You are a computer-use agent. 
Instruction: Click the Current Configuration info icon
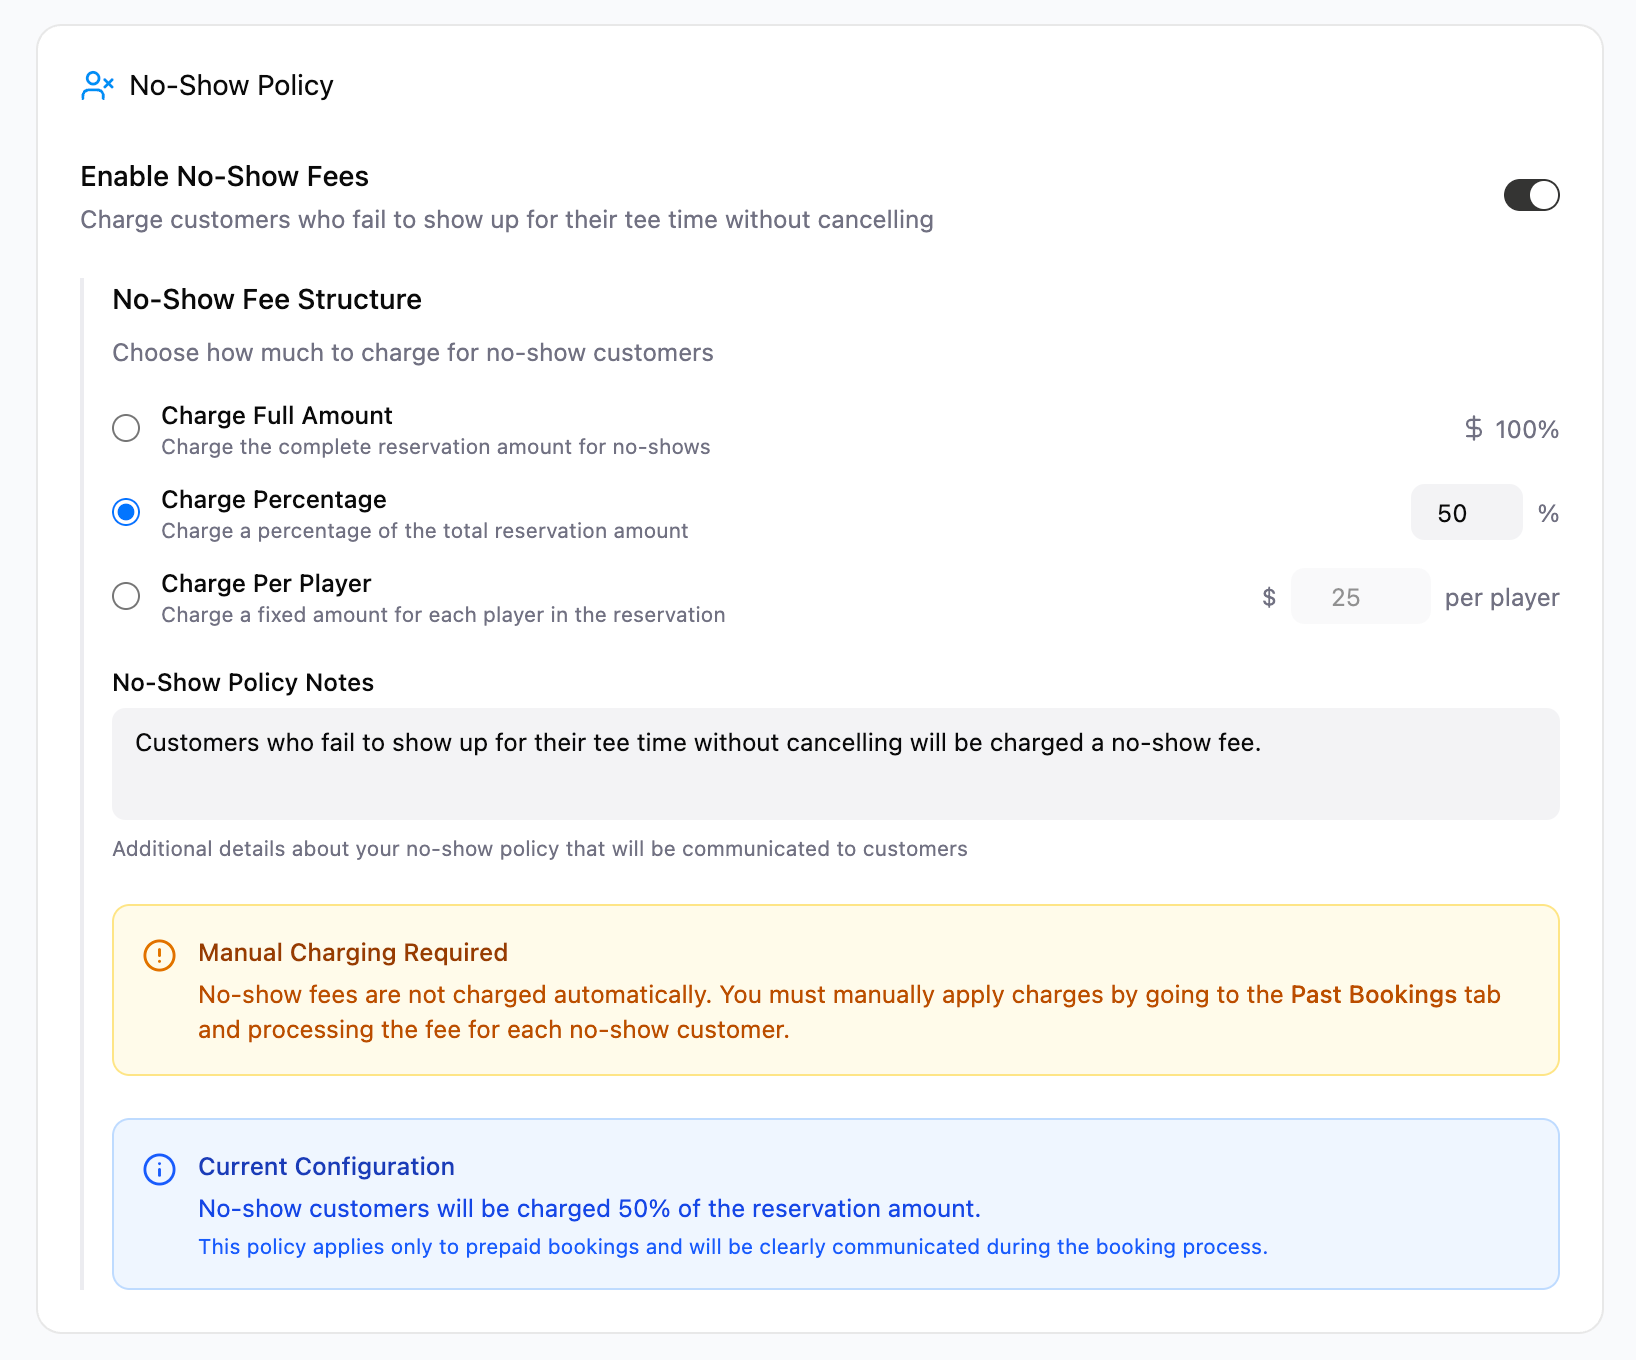pyautogui.click(x=159, y=1169)
